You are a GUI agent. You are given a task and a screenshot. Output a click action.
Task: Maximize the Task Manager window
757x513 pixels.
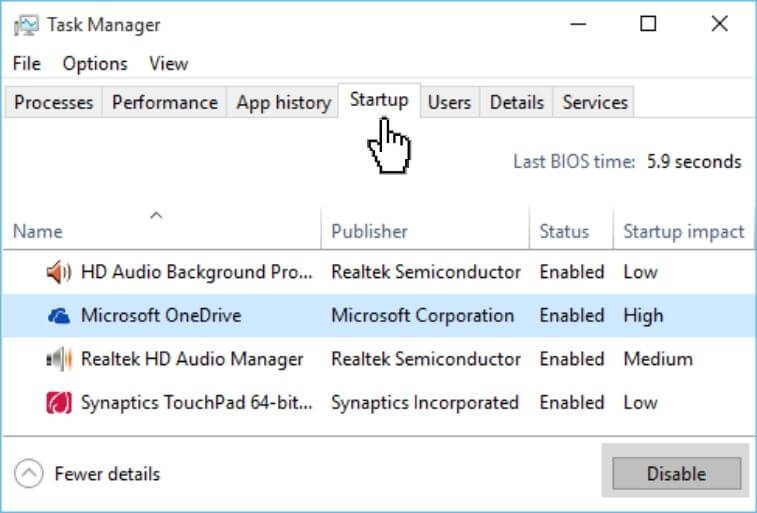(648, 24)
